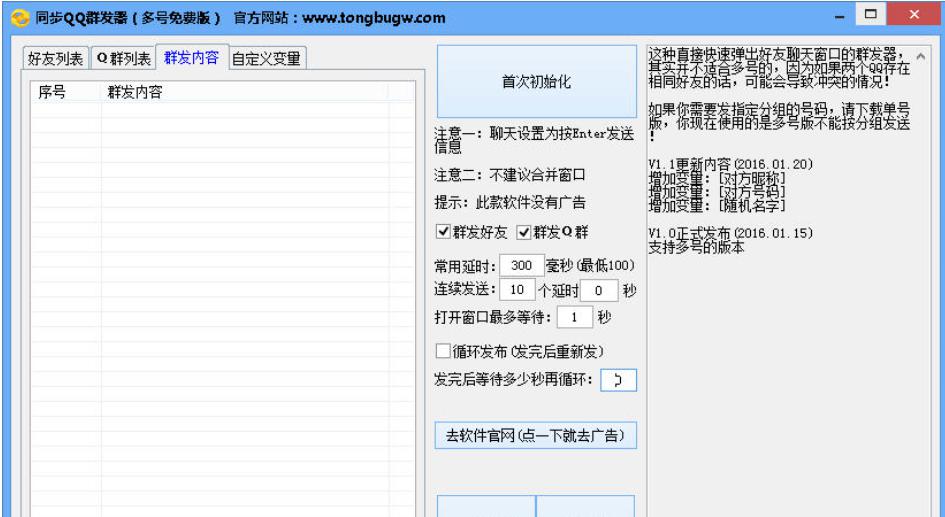Viewport: 945px width, 517px height.
Task: Click the scroll up arrow in info panel
Action: click(x=921, y=57)
